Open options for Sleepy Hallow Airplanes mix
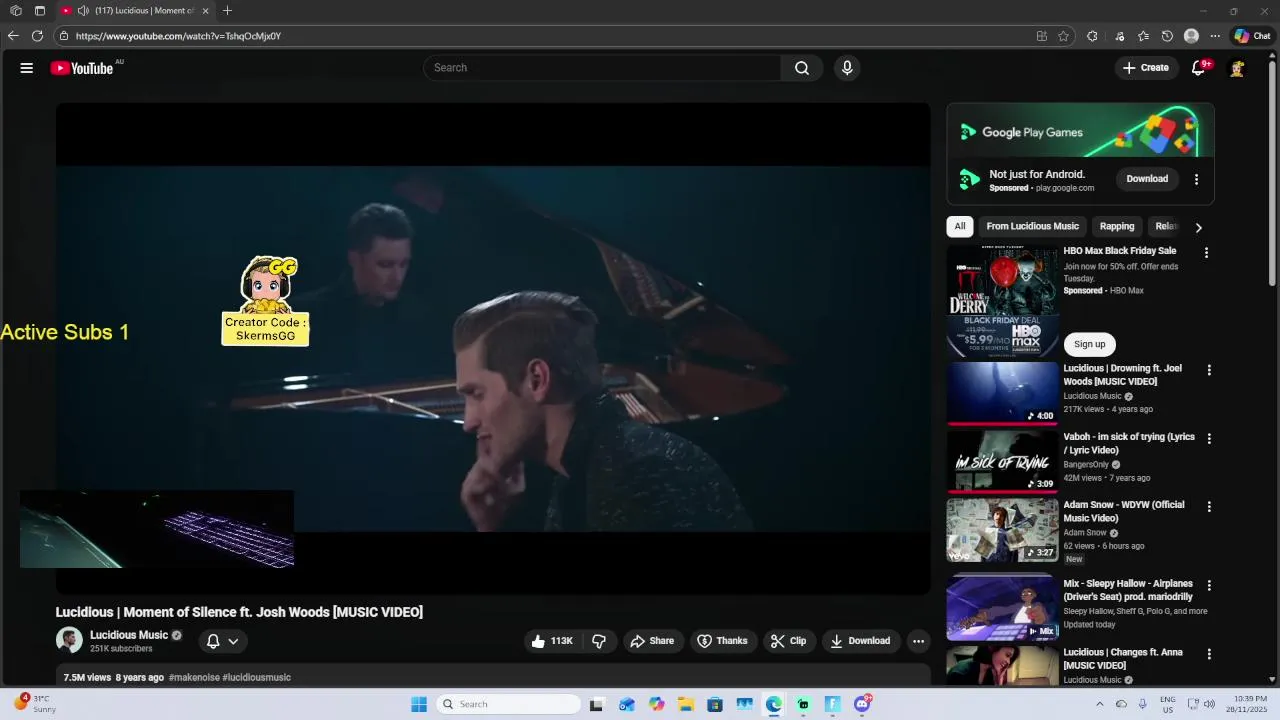The image size is (1280, 720). pos(1209,586)
